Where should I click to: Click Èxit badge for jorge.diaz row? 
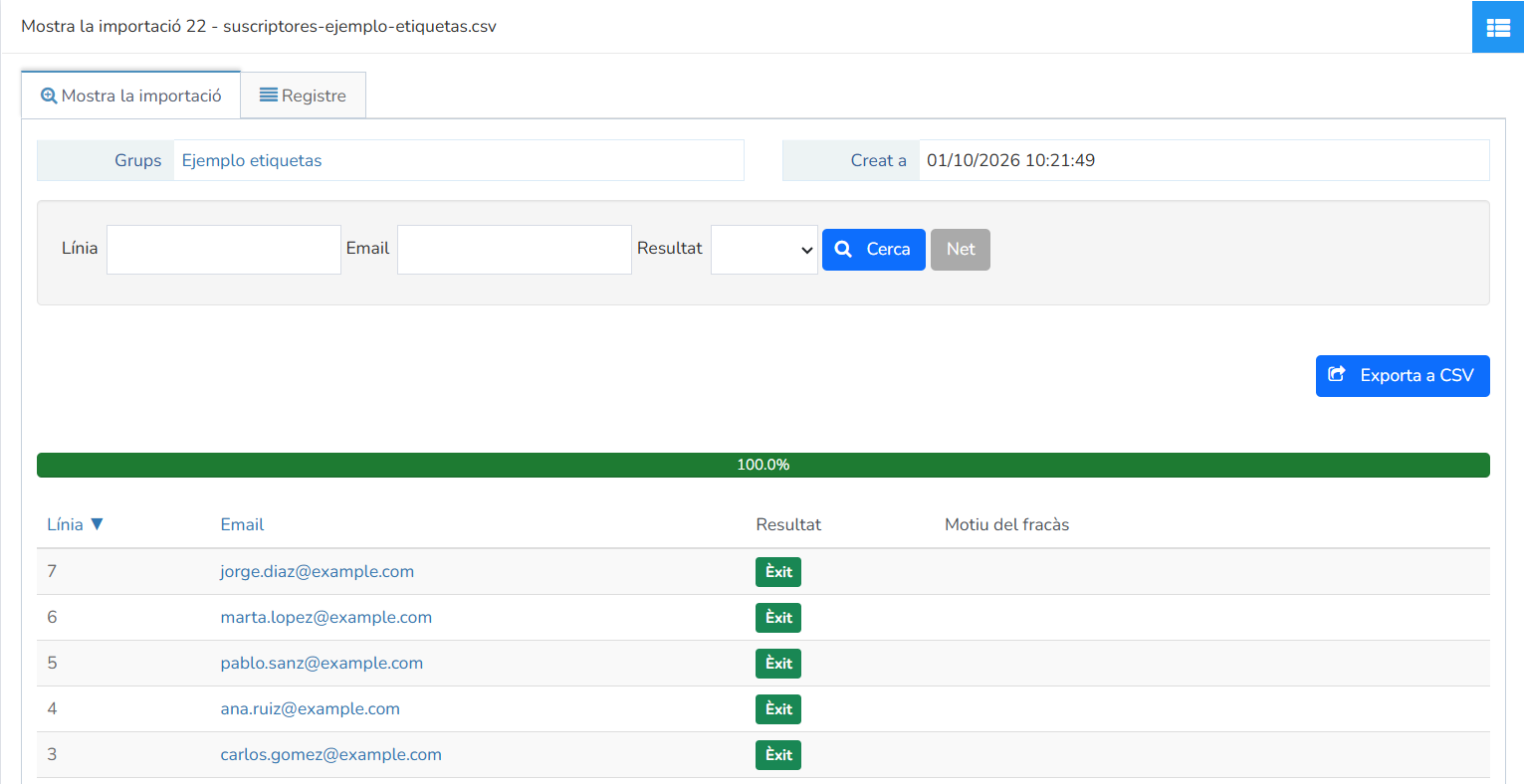coord(778,572)
